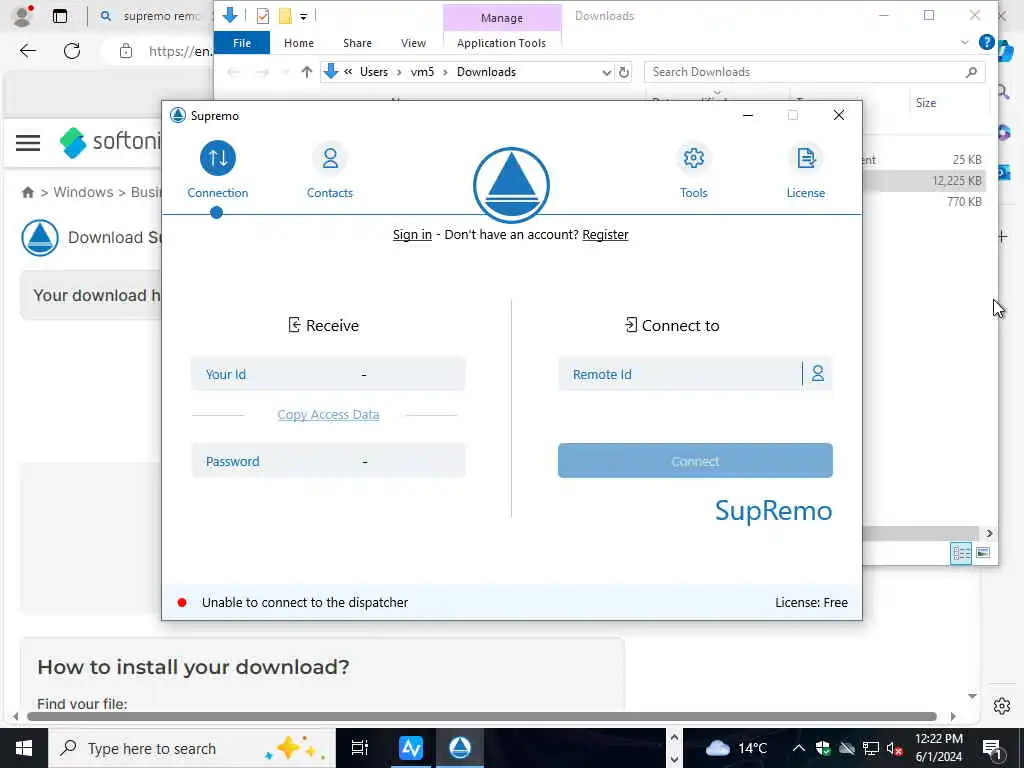The width and height of the screenshot is (1024, 768).
Task: Select the file row sized 12,225 KB
Action: (924, 181)
